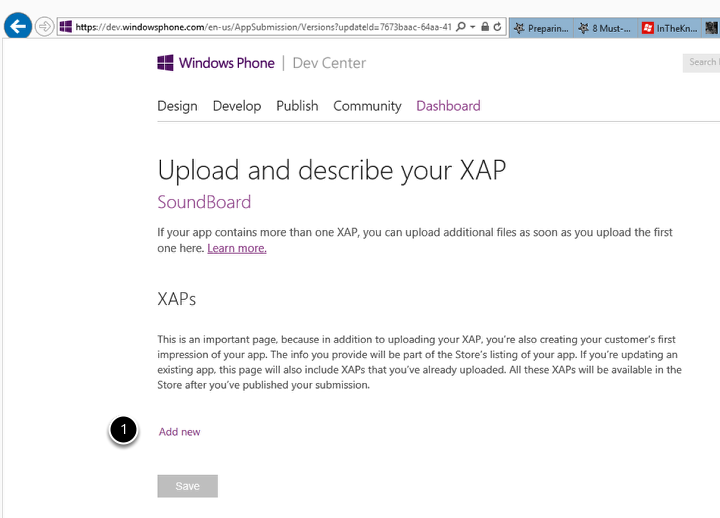Open the Community menu item
This screenshot has height=518, width=720.
pos(367,106)
